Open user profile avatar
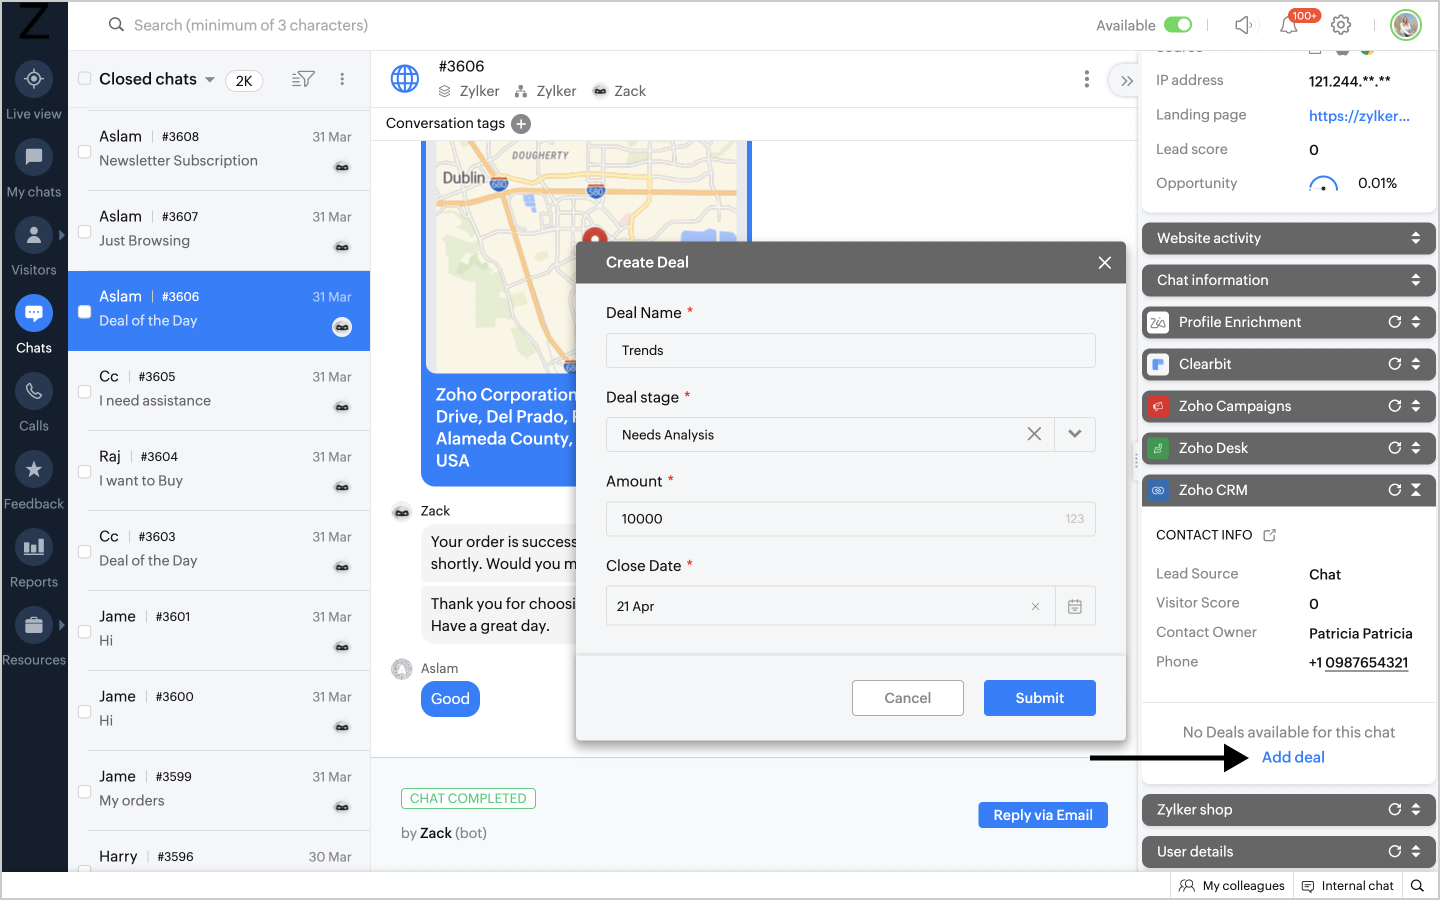Viewport: 1440px width, 900px height. (x=1406, y=25)
